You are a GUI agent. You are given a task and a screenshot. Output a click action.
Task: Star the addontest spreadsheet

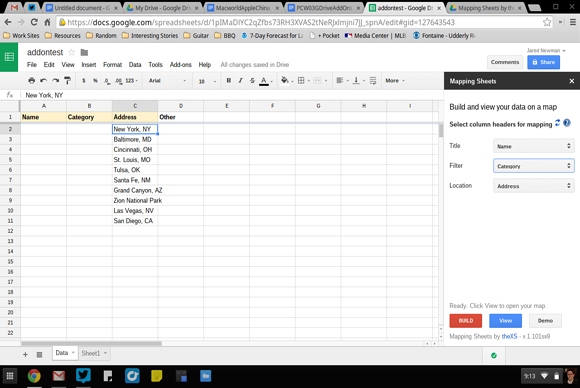(72, 52)
